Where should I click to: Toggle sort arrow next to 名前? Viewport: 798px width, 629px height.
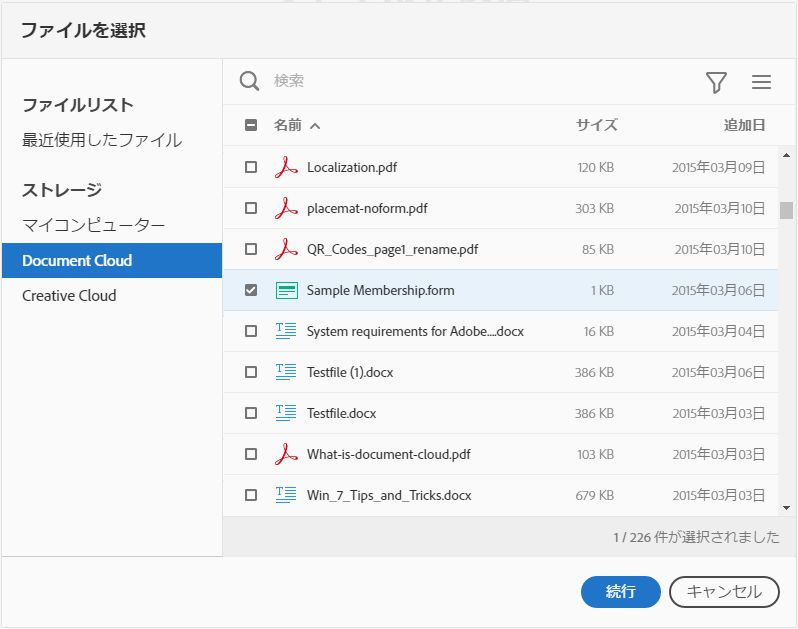315,126
